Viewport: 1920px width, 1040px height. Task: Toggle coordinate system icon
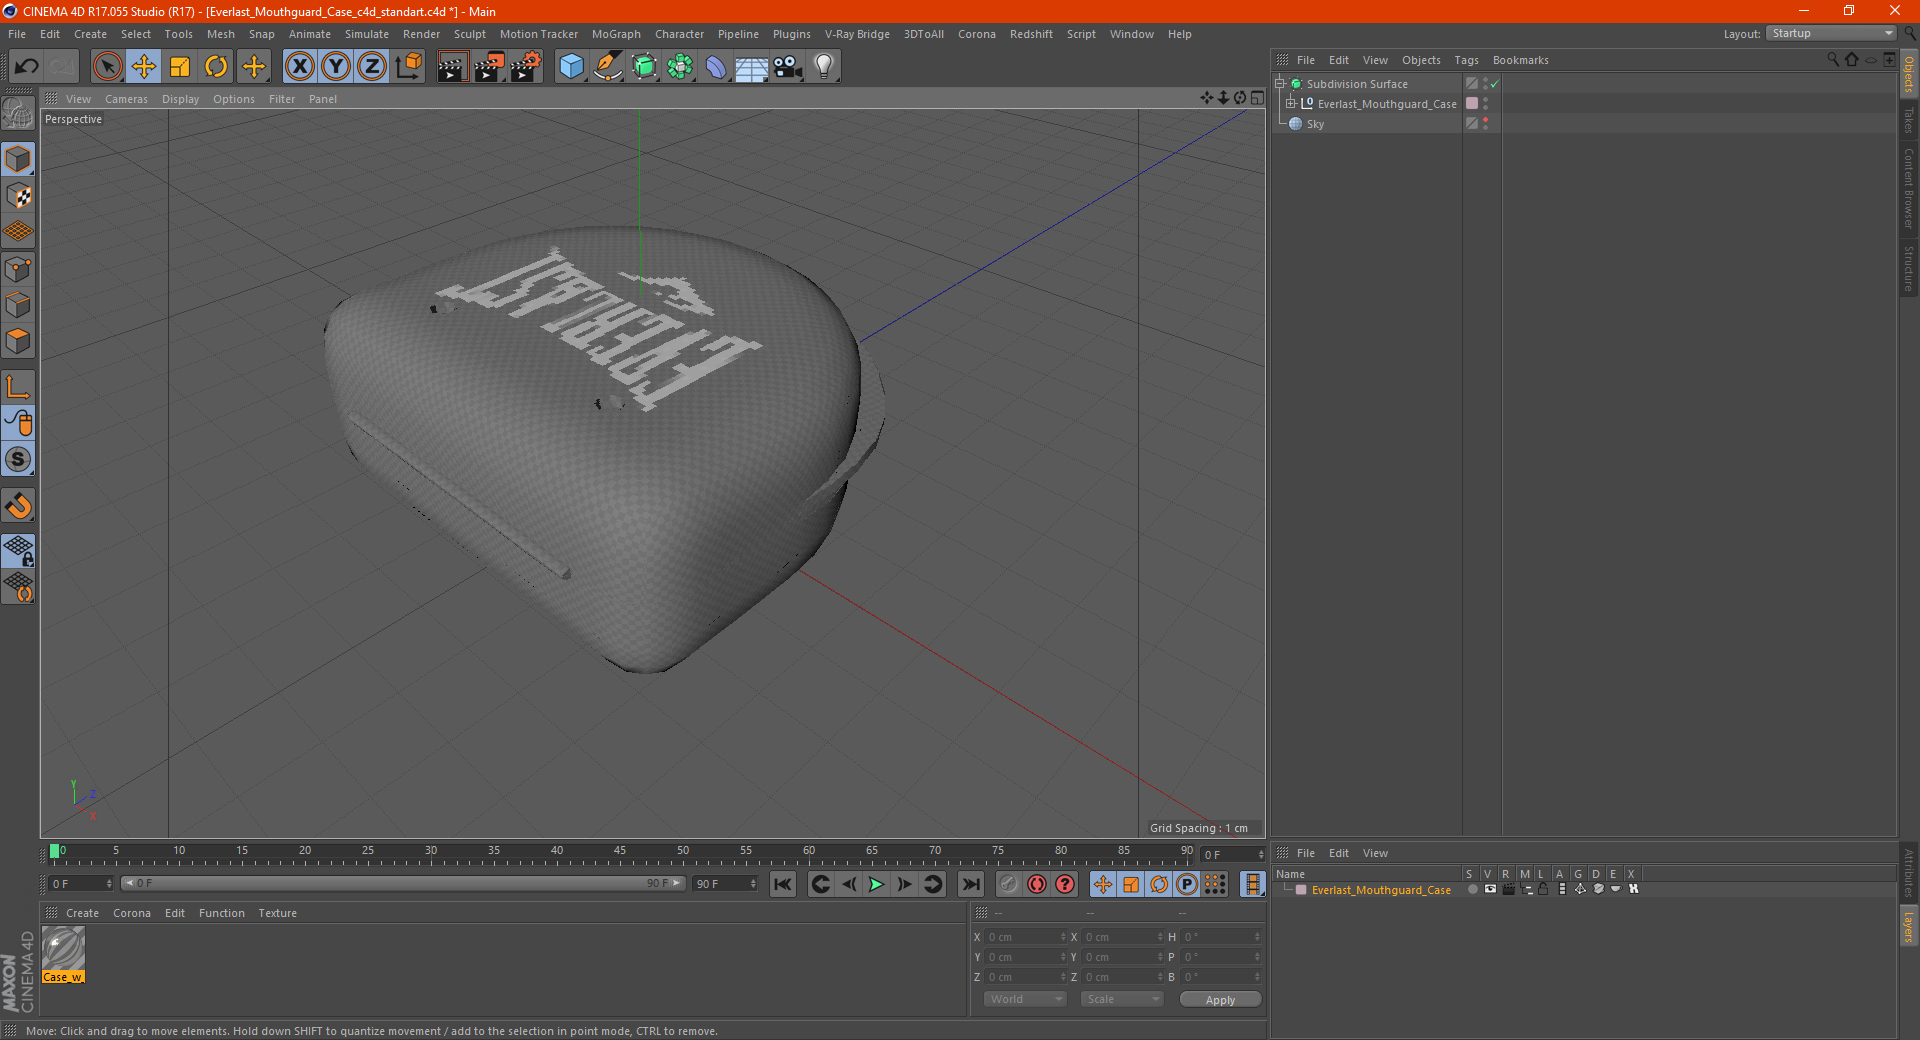pos(409,67)
